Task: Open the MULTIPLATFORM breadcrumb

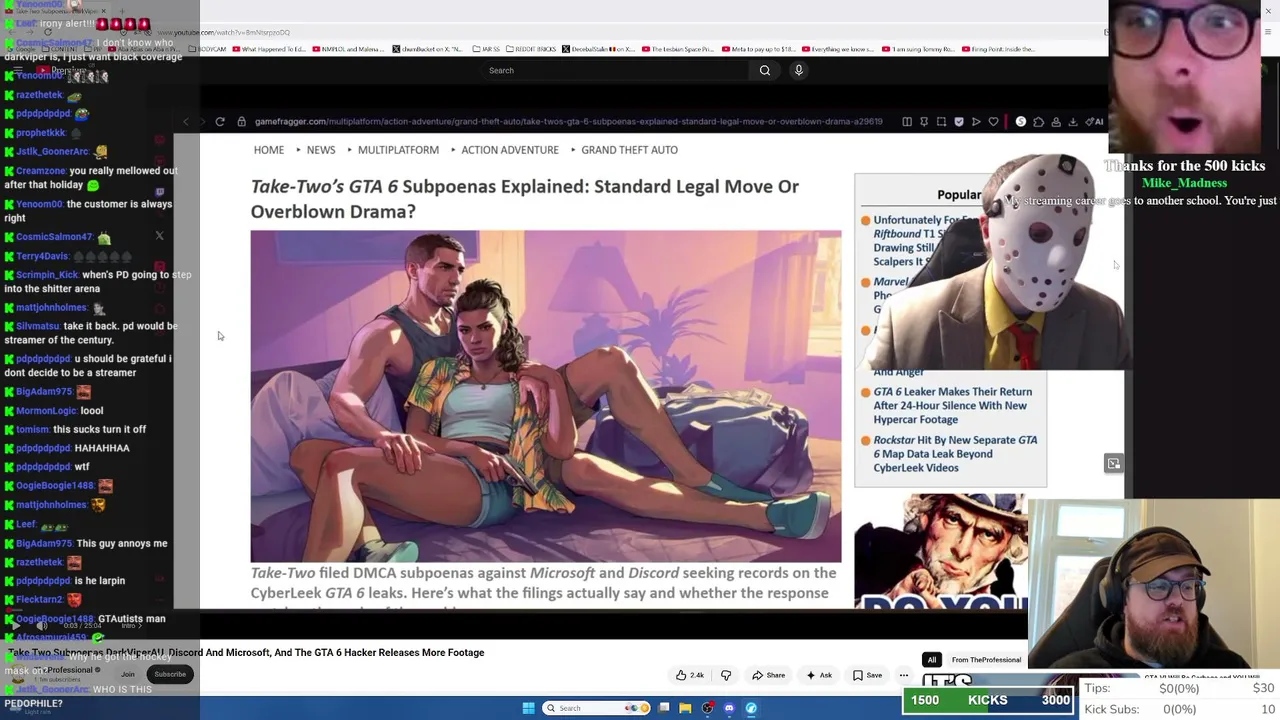Action: point(398,150)
